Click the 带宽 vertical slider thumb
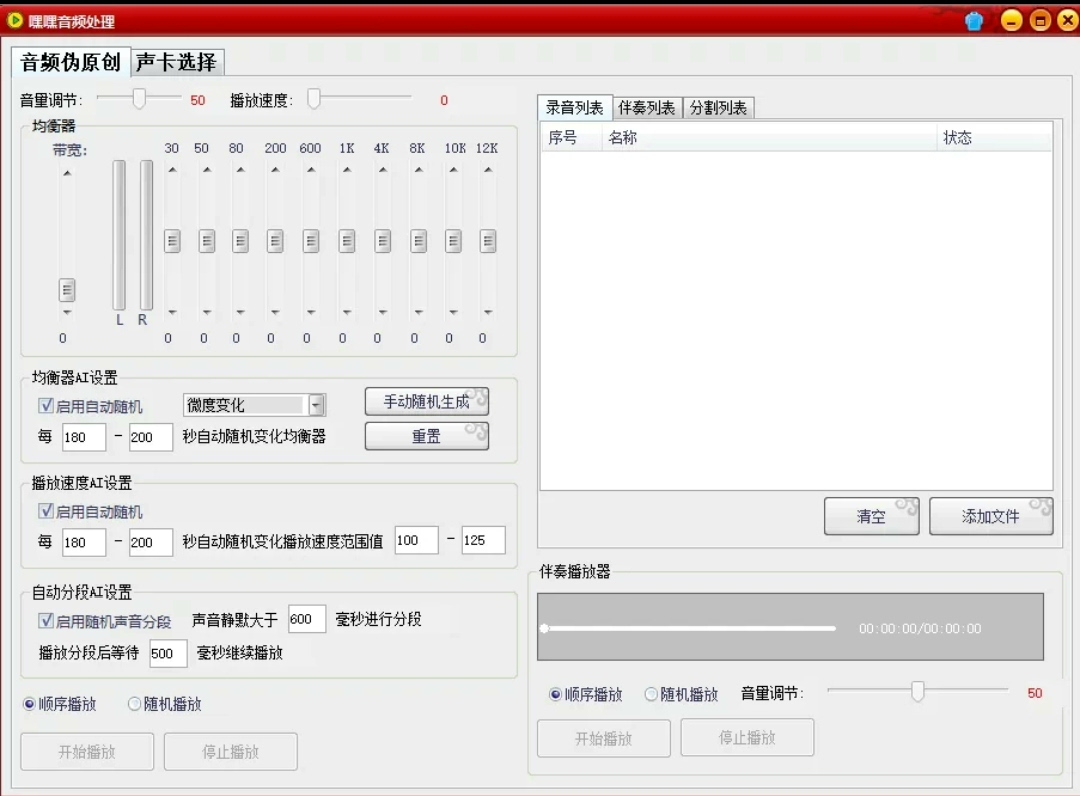Image resolution: width=1080 pixels, height=796 pixels. [x=67, y=290]
